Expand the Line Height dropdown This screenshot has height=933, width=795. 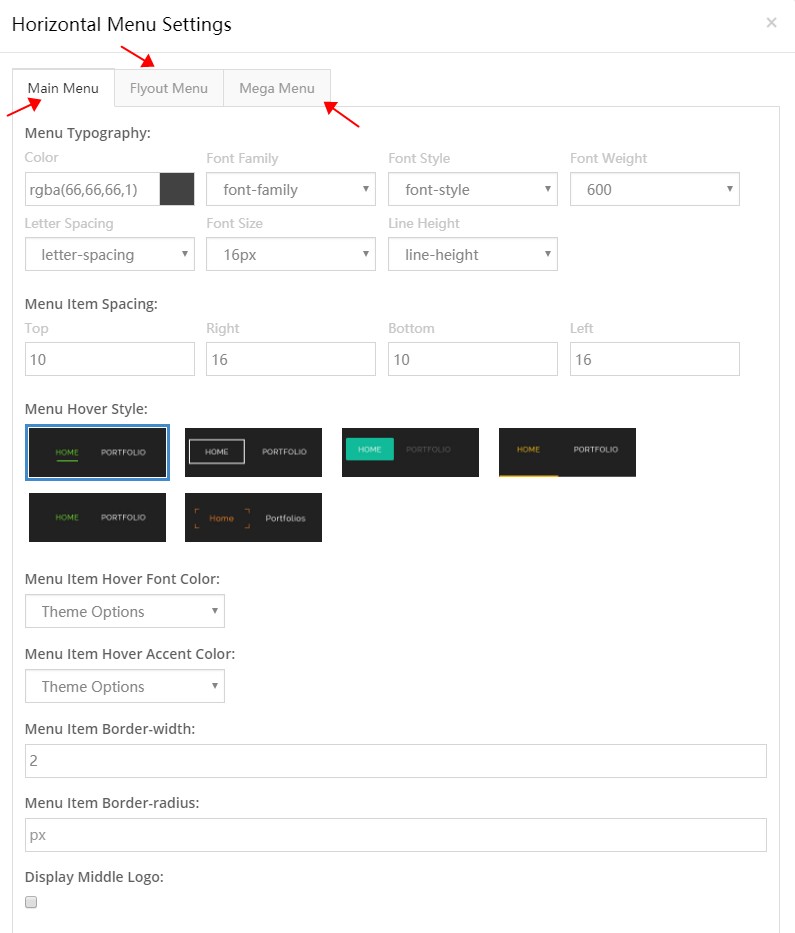[x=472, y=254]
